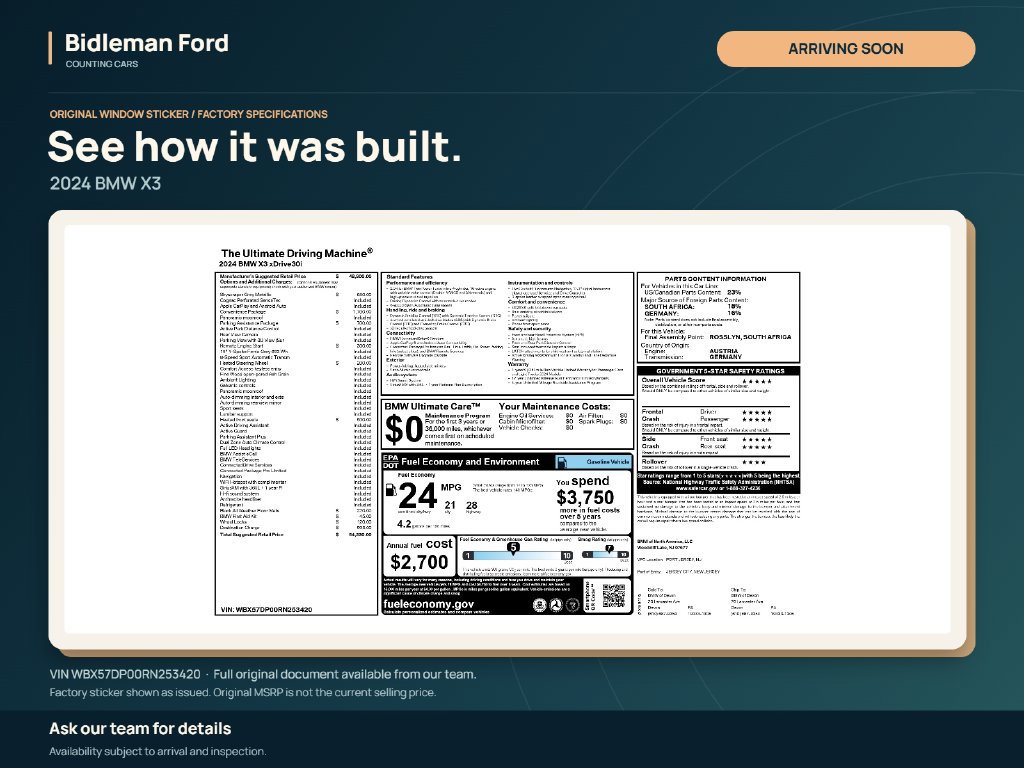
Task: Select the Fuel Economy & Greenhouse Gas Rating scale
Action: tap(517, 555)
